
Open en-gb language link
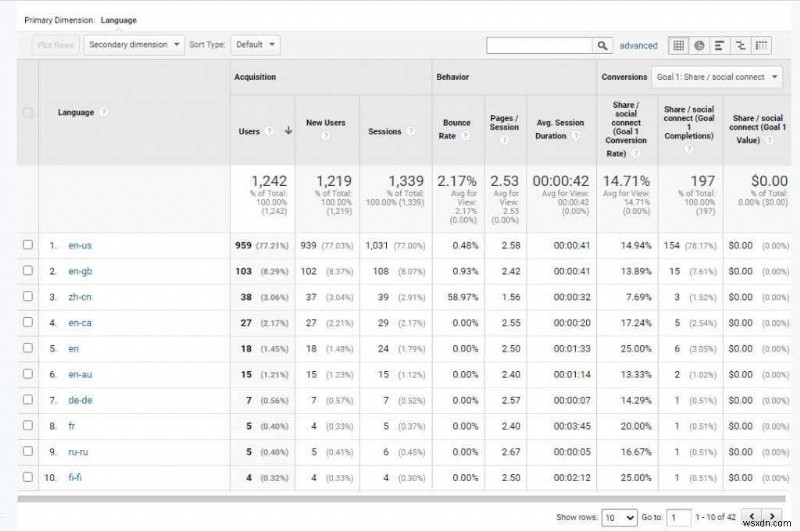80,271
